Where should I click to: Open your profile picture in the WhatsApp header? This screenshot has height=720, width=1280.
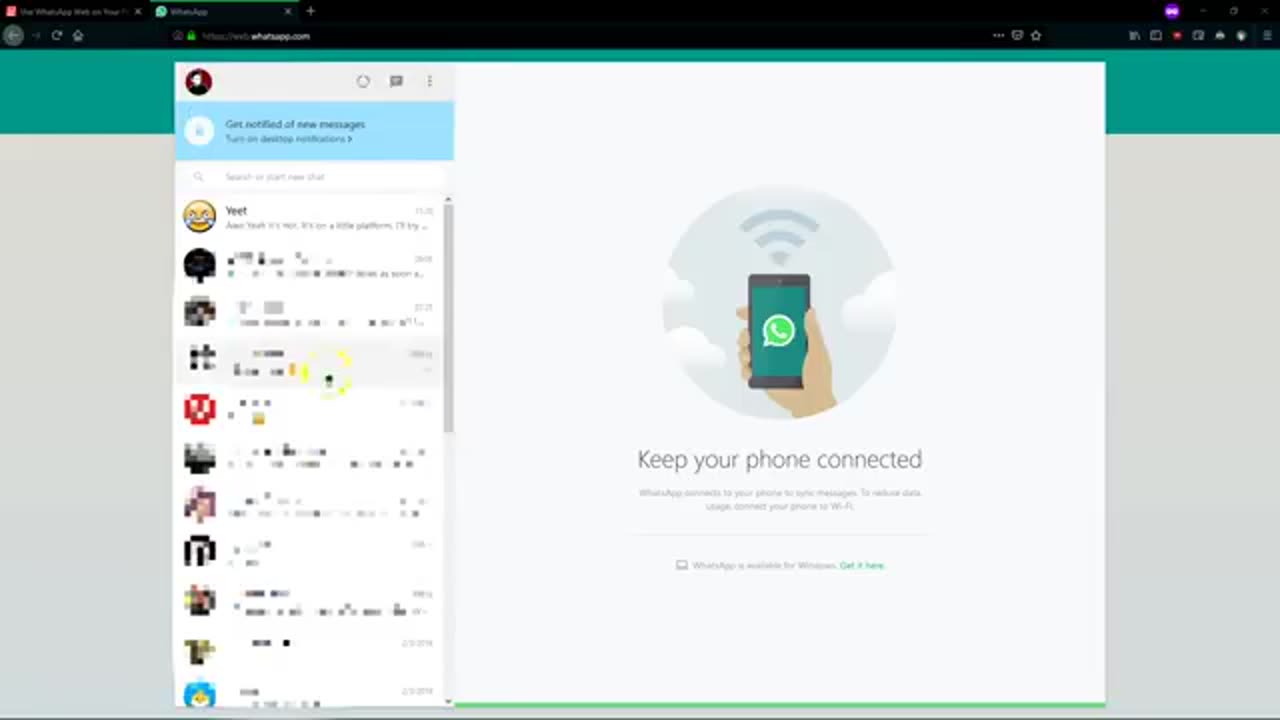pos(199,82)
